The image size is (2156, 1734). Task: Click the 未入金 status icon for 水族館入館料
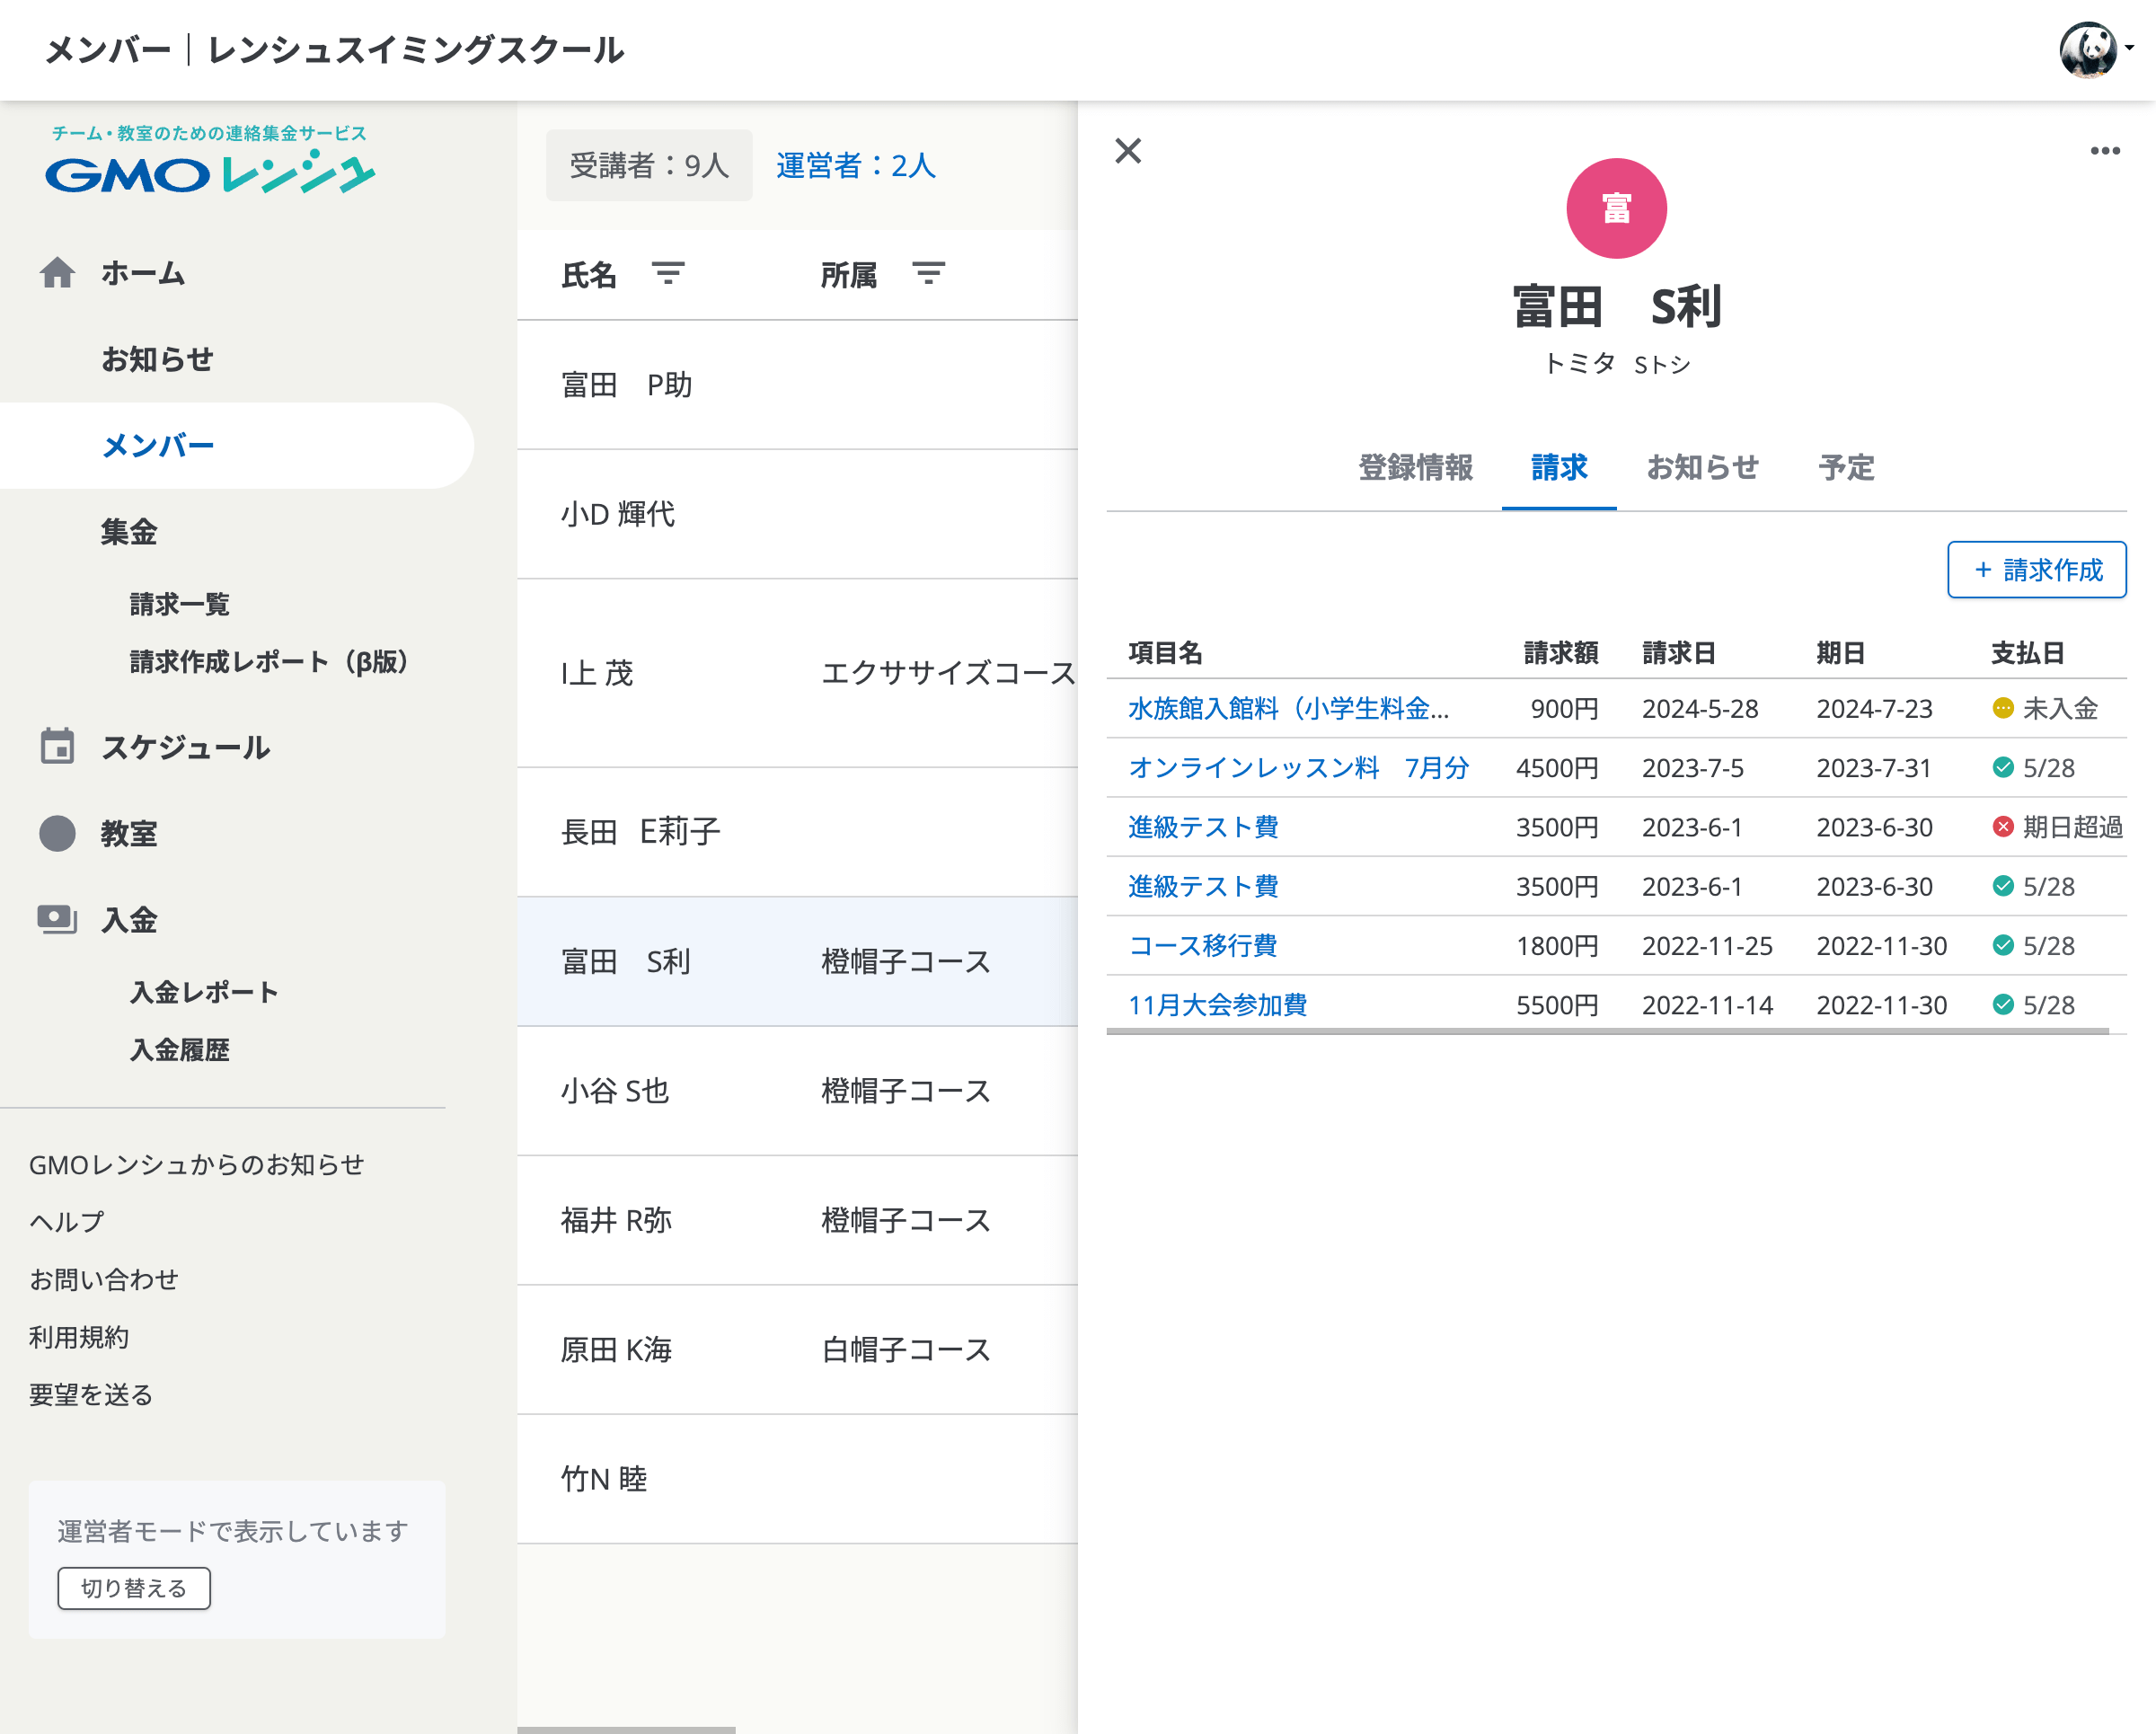(x=2000, y=709)
